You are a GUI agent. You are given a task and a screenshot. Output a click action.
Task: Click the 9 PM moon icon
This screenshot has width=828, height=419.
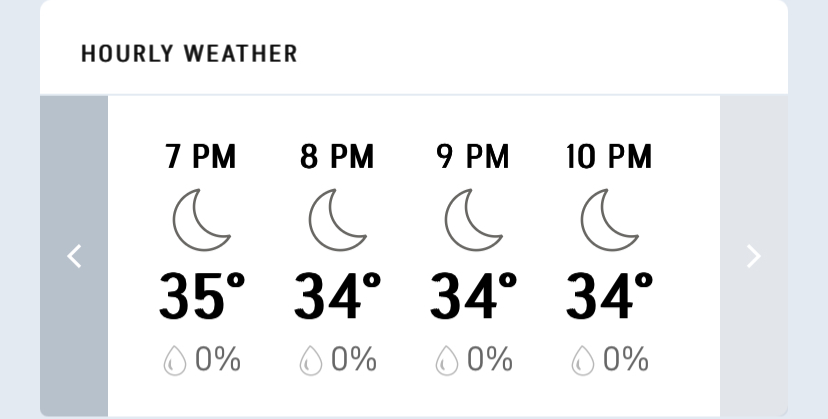(x=474, y=220)
